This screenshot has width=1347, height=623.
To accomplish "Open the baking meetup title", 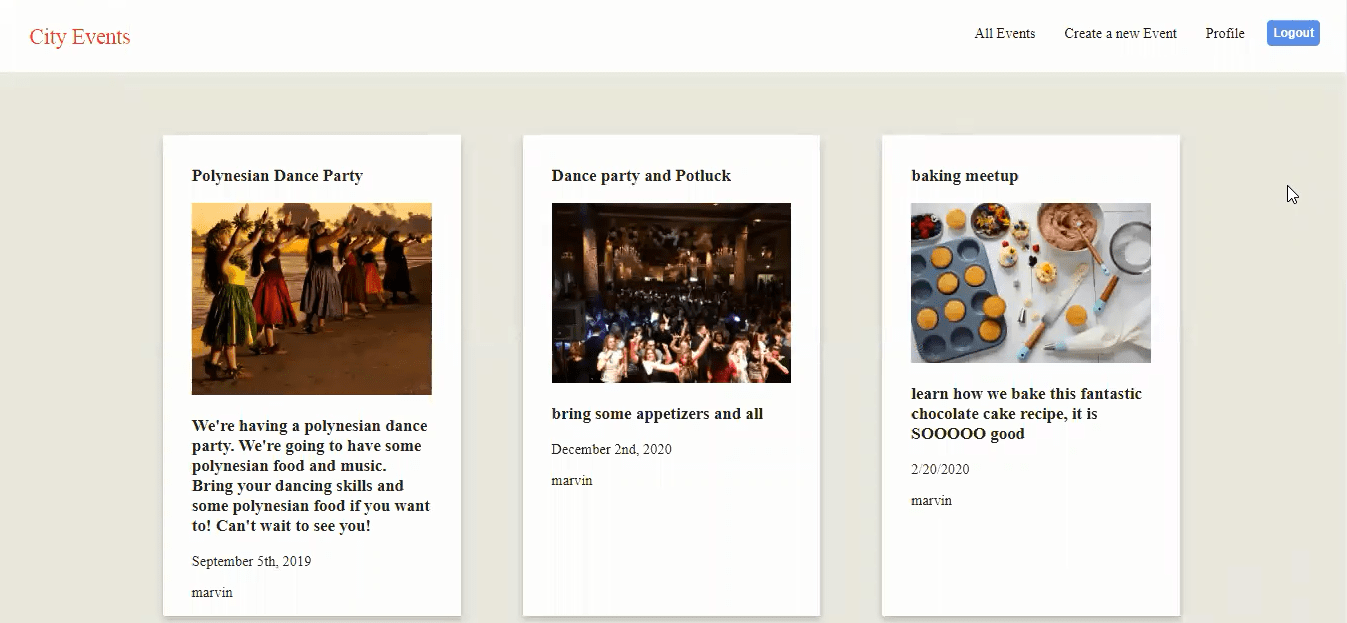I will coord(965,176).
